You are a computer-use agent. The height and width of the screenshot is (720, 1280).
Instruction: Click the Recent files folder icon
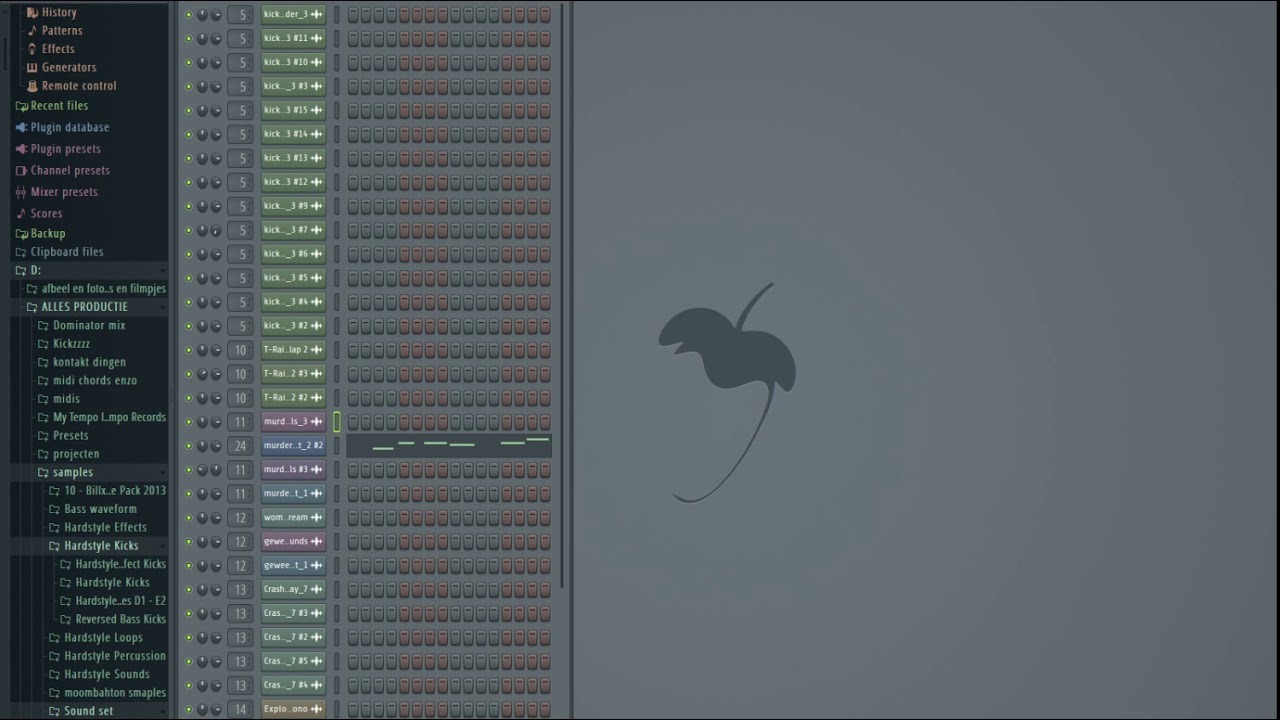point(21,106)
